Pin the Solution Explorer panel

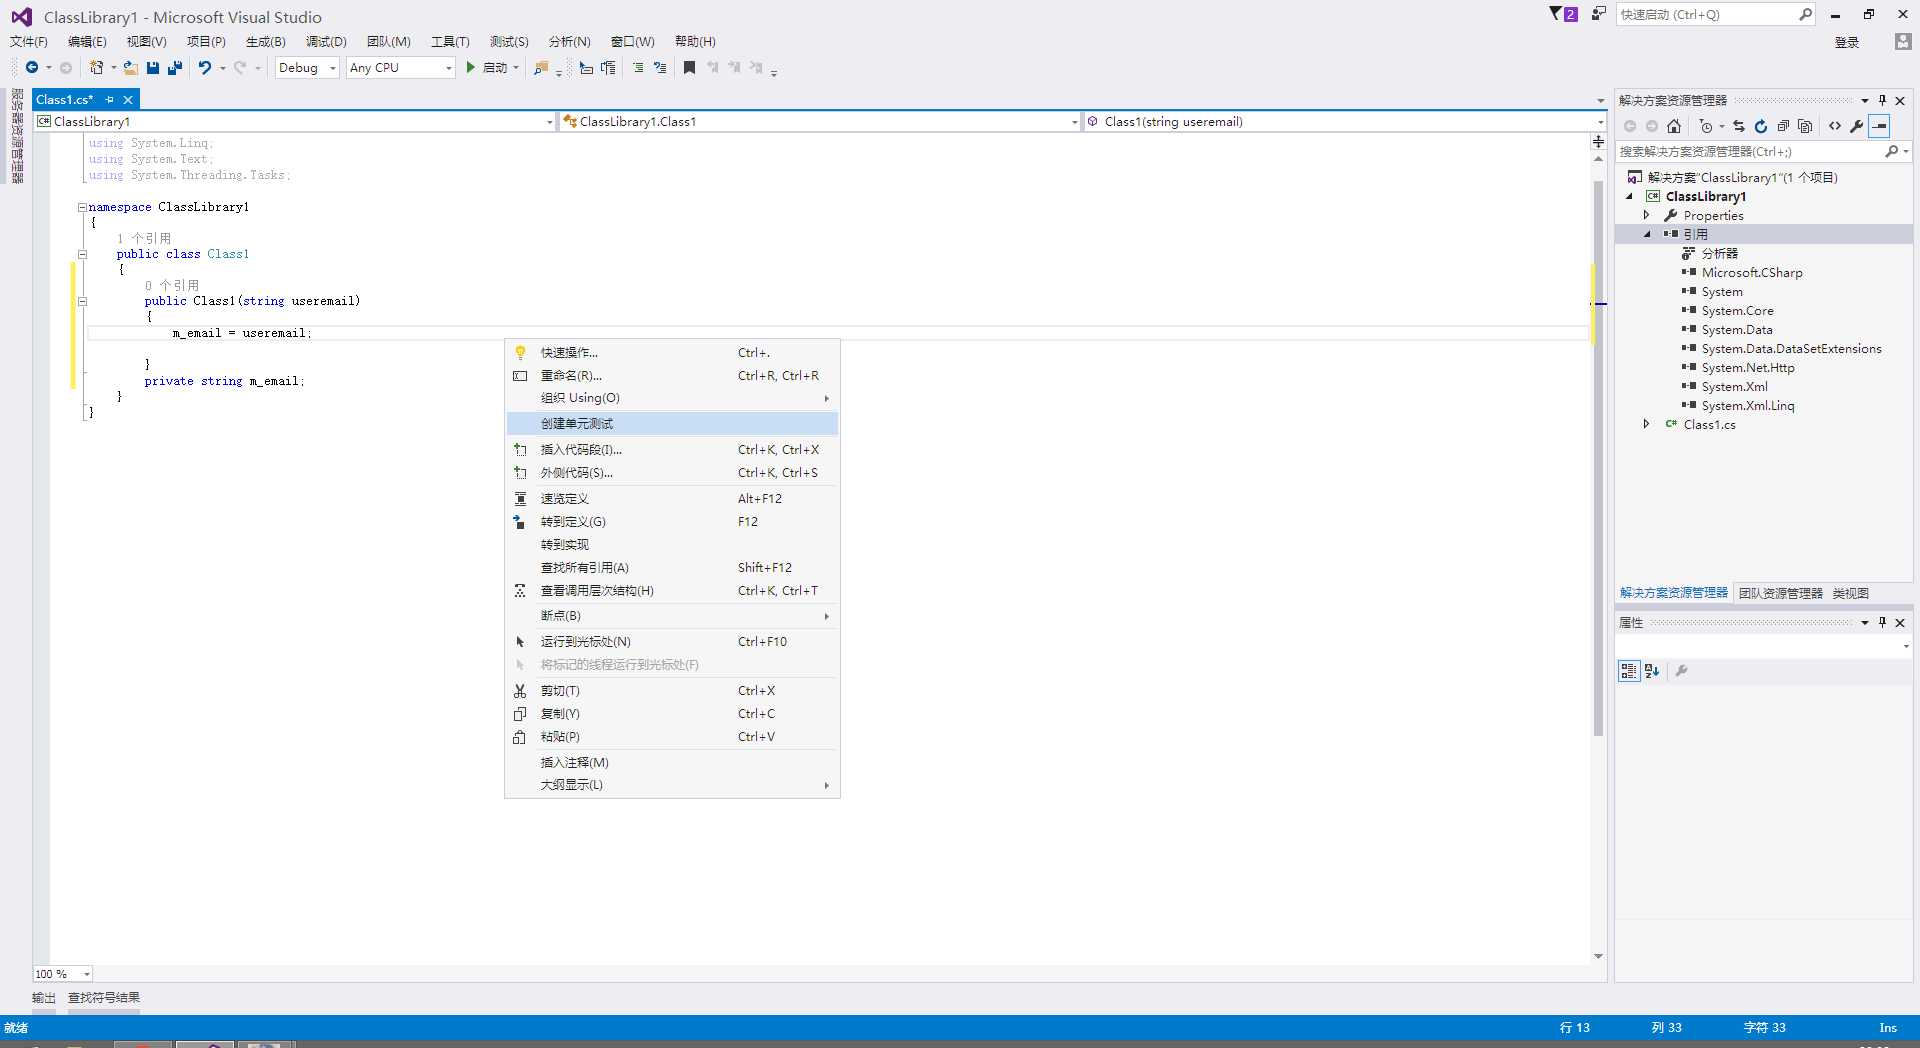1882,100
